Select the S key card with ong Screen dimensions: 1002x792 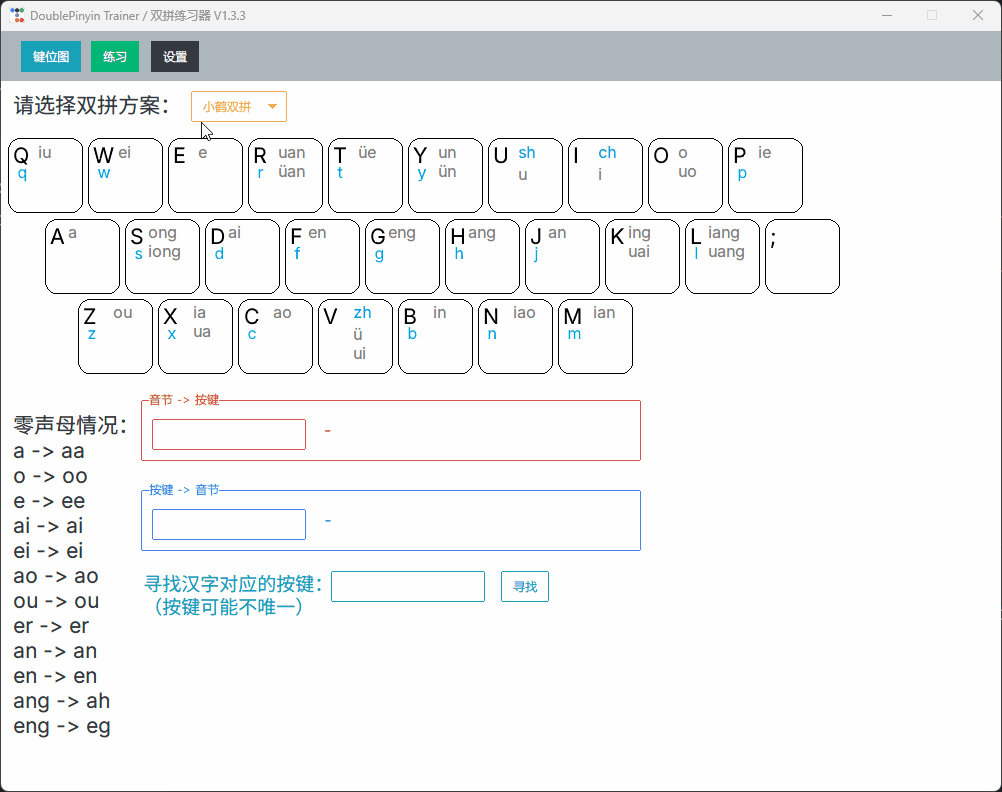pyautogui.click(x=162, y=257)
